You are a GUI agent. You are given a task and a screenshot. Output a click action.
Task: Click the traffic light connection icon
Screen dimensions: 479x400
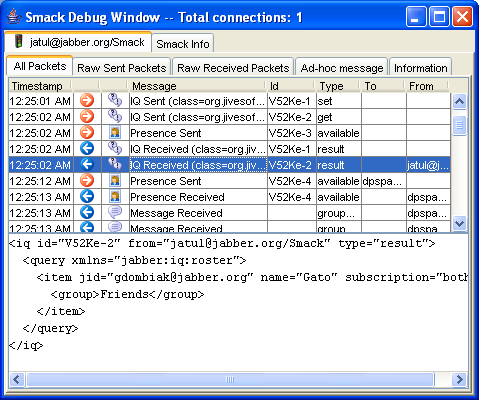click(19, 42)
